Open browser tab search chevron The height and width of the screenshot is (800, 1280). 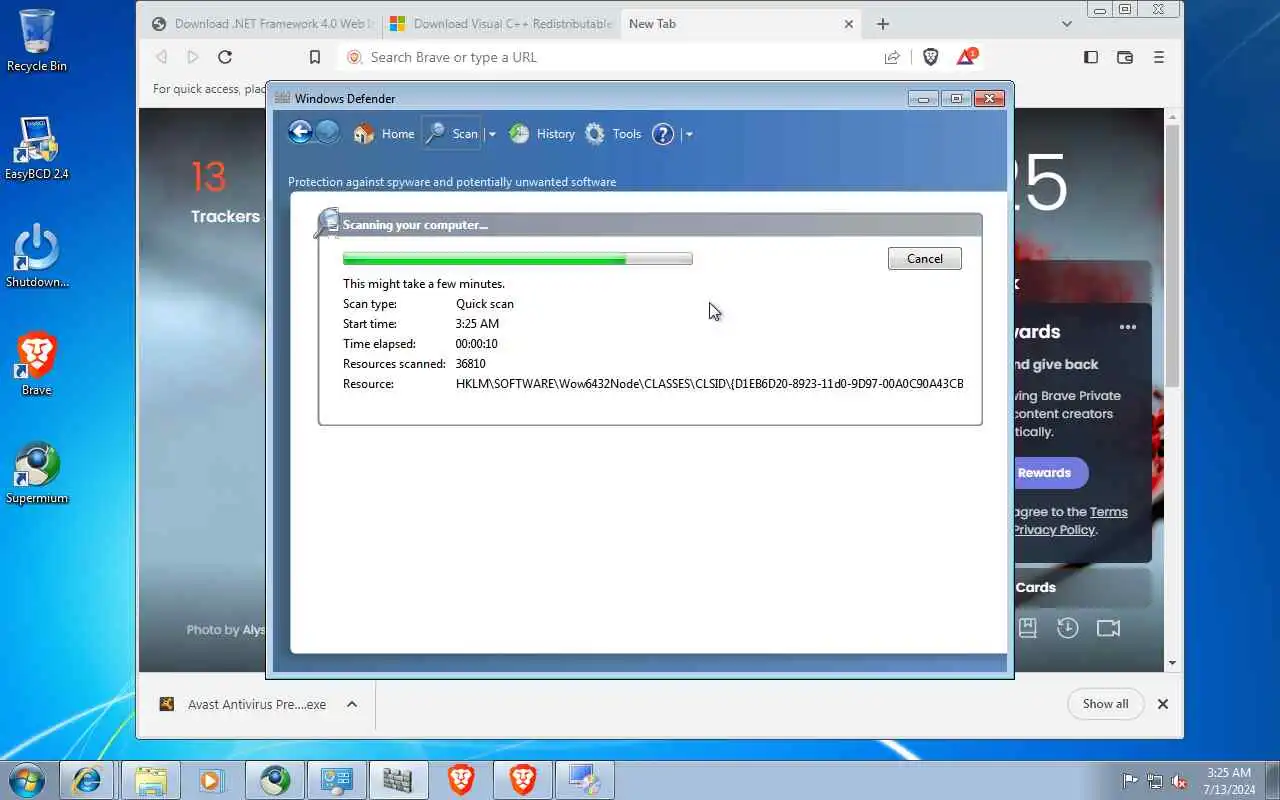click(x=1067, y=24)
